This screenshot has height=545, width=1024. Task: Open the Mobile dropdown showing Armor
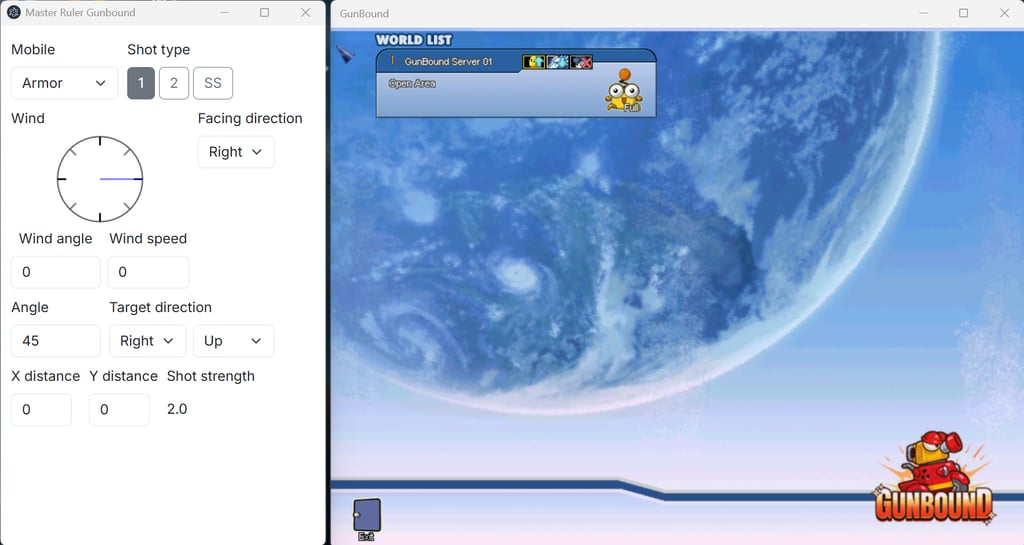(64, 83)
